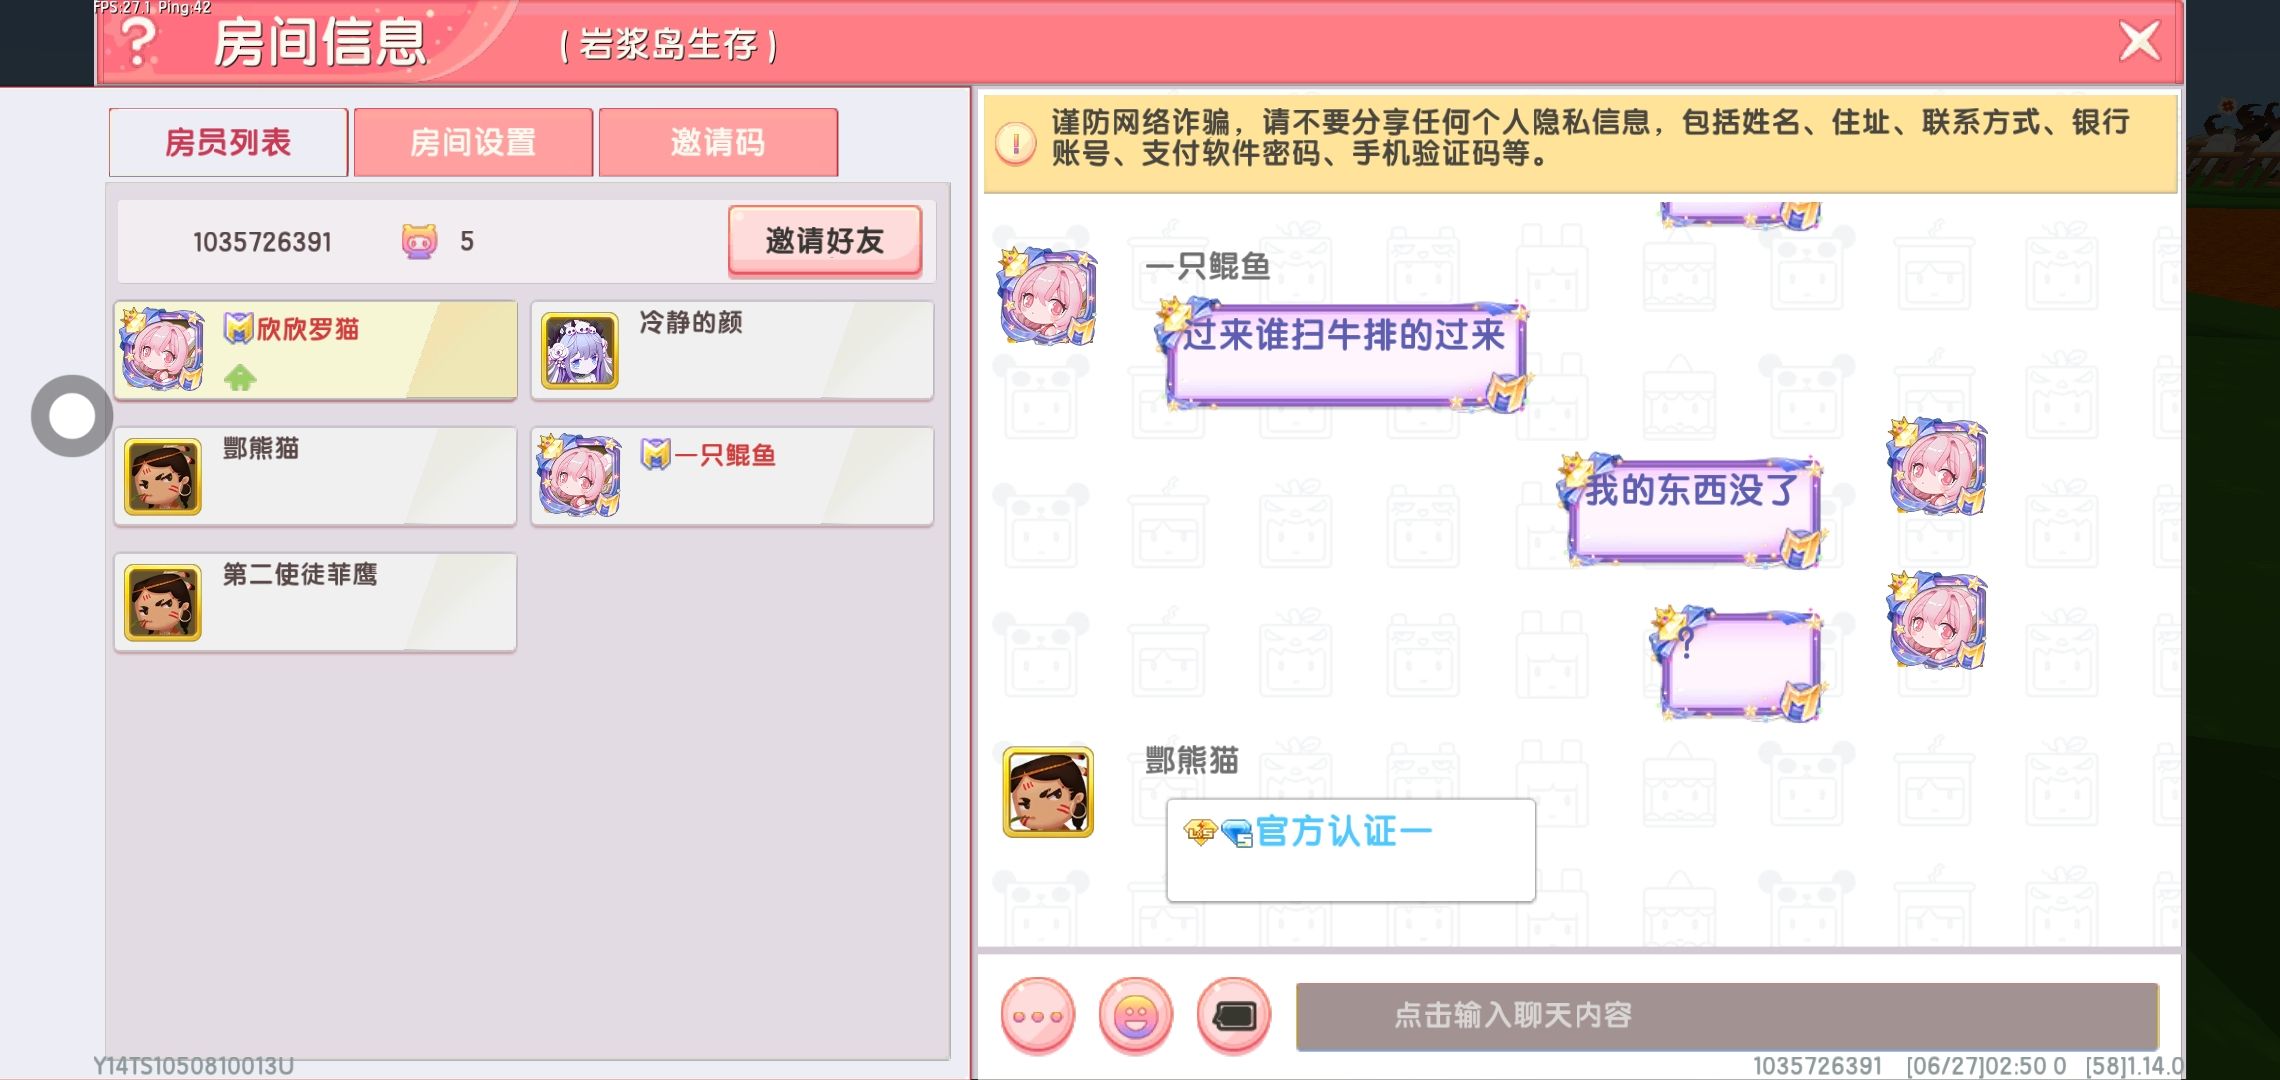
Task: Close the room info panel
Action: [2139, 42]
